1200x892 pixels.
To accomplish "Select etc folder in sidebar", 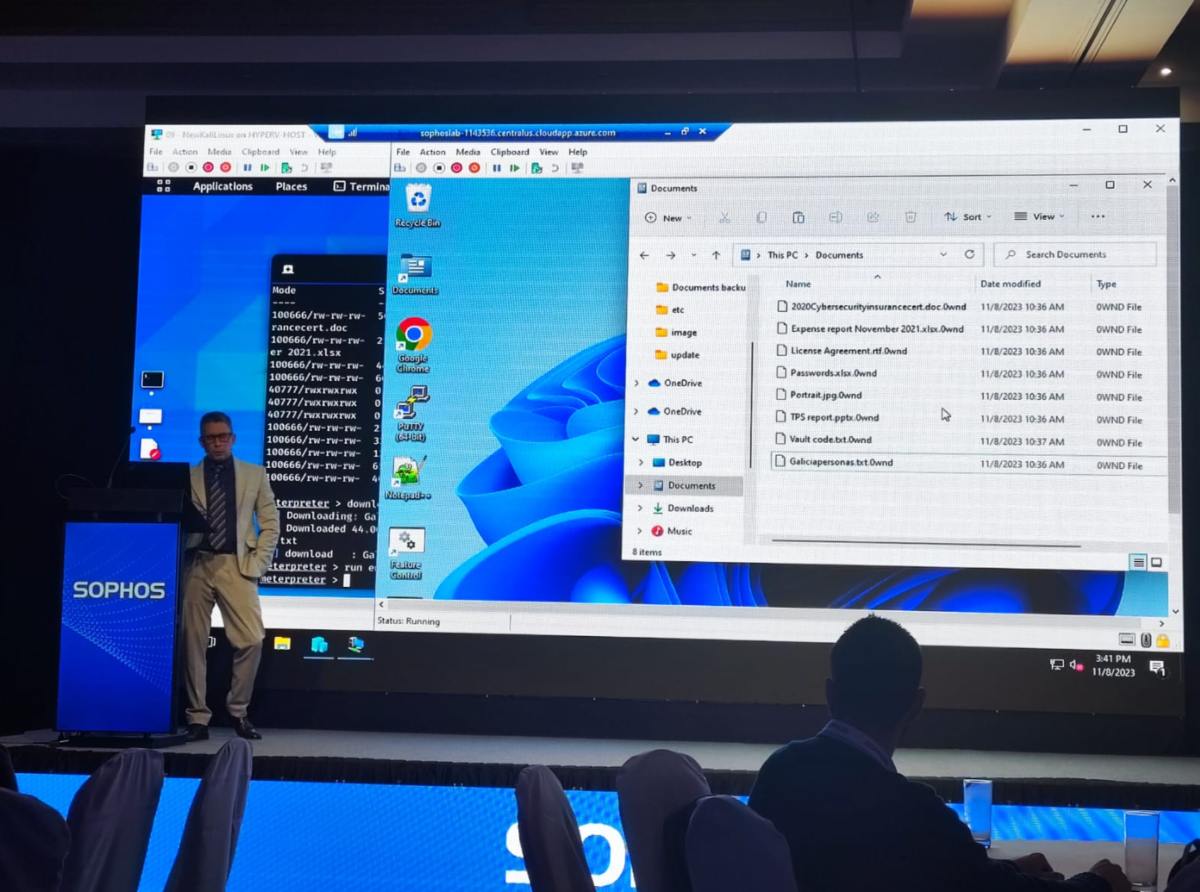I will click(670, 310).
